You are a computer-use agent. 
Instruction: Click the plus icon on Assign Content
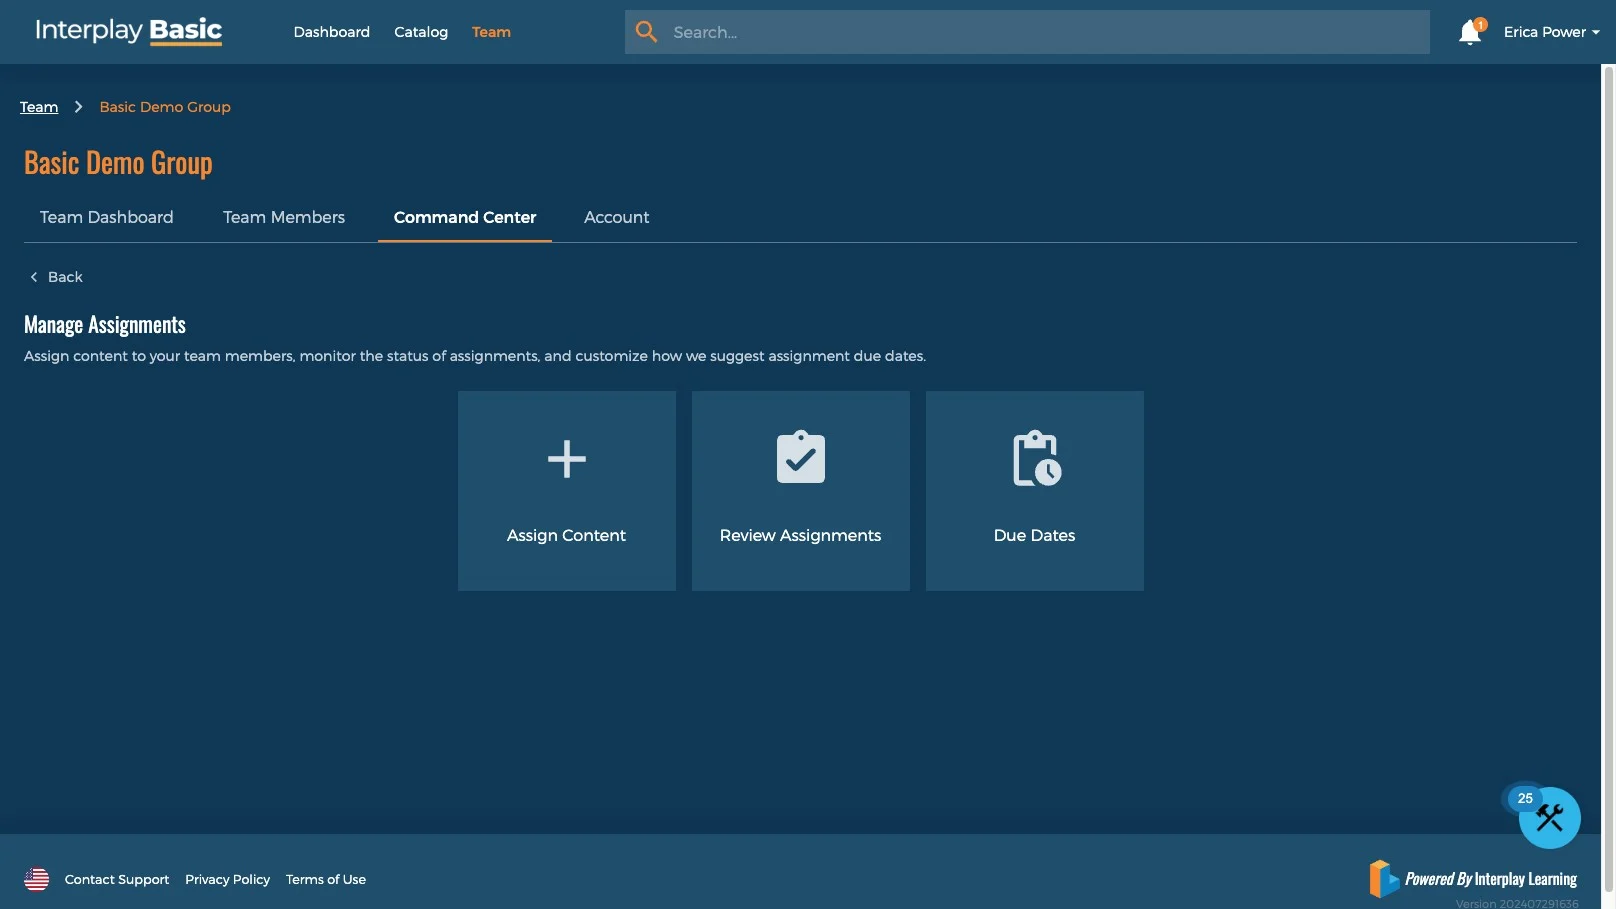click(567, 459)
